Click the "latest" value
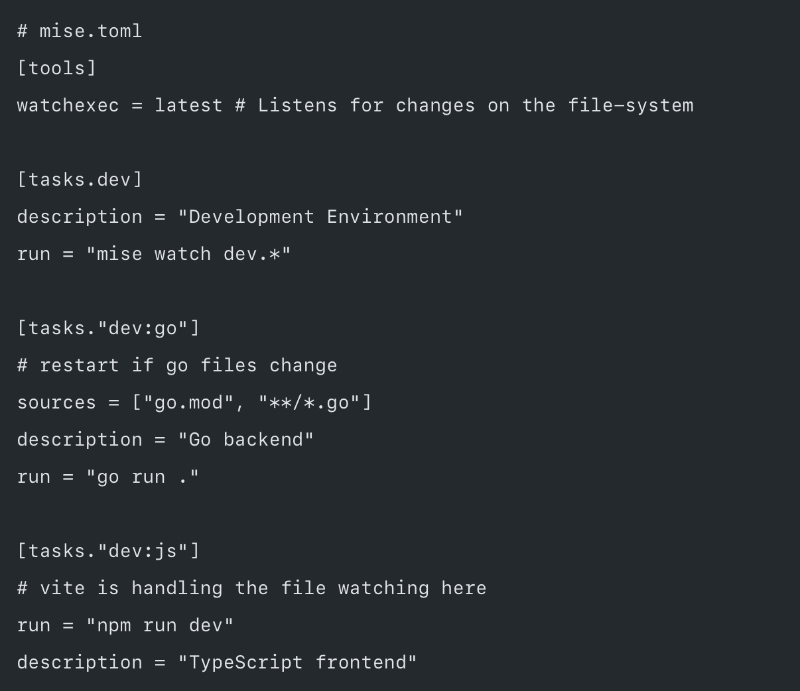 (188, 105)
